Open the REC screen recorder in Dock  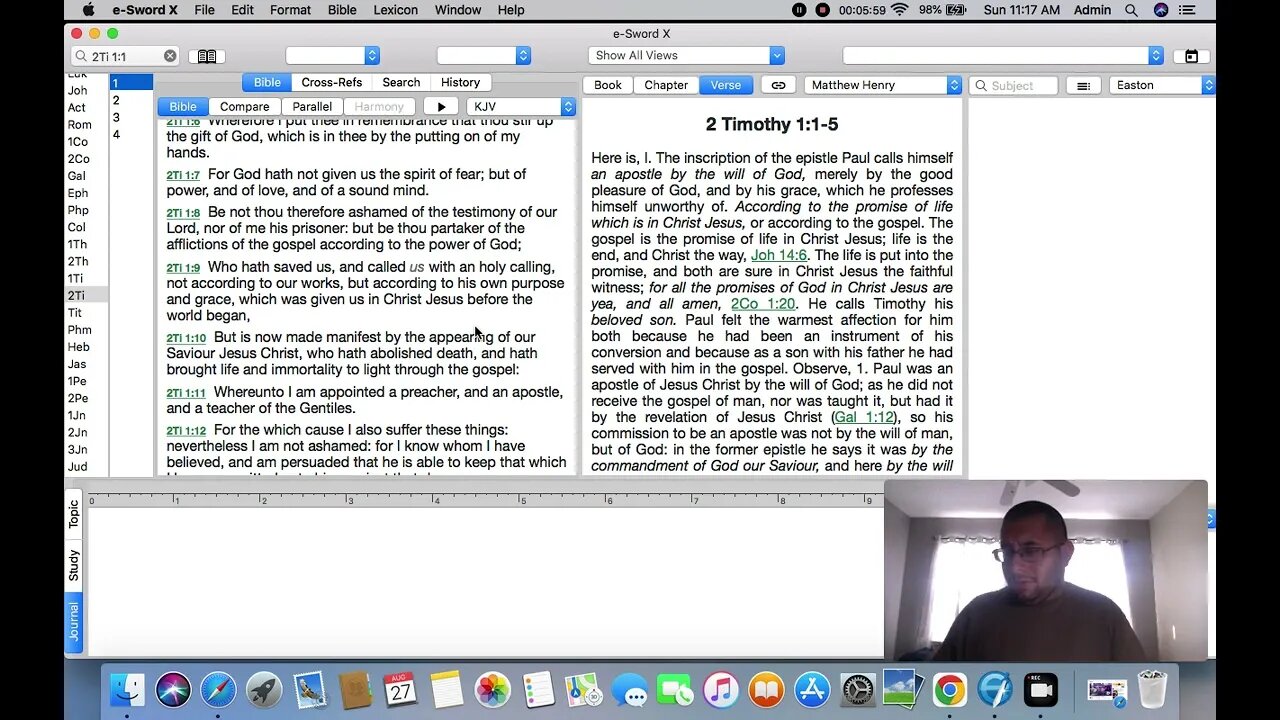tap(1041, 690)
